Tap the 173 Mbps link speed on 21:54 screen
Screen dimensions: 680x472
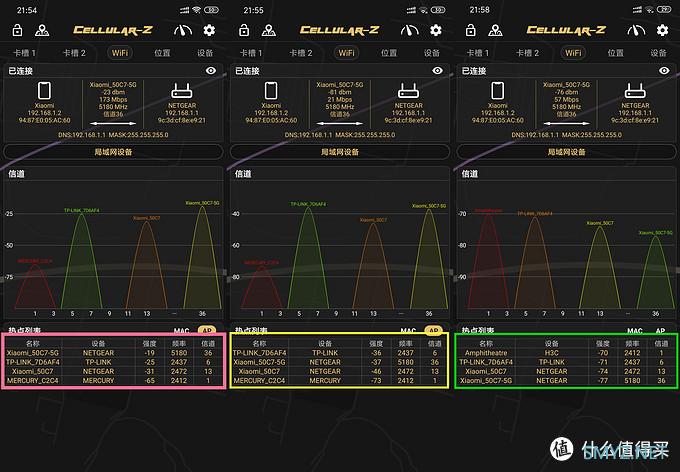coord(113,100)
